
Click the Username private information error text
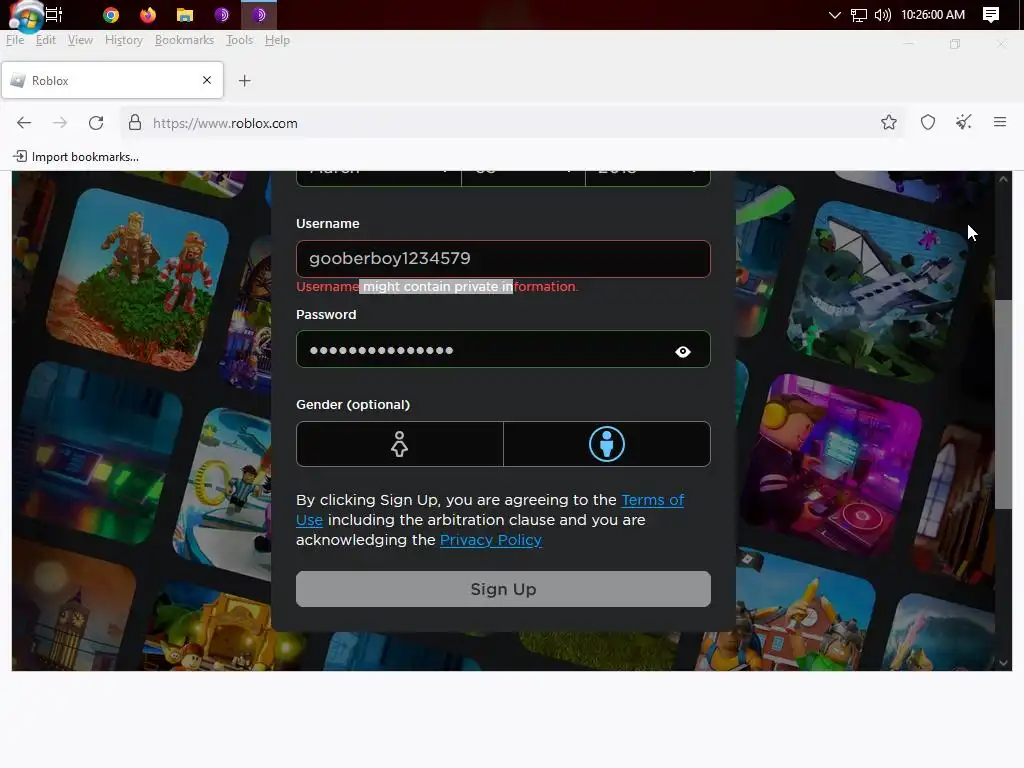[437, 287]
